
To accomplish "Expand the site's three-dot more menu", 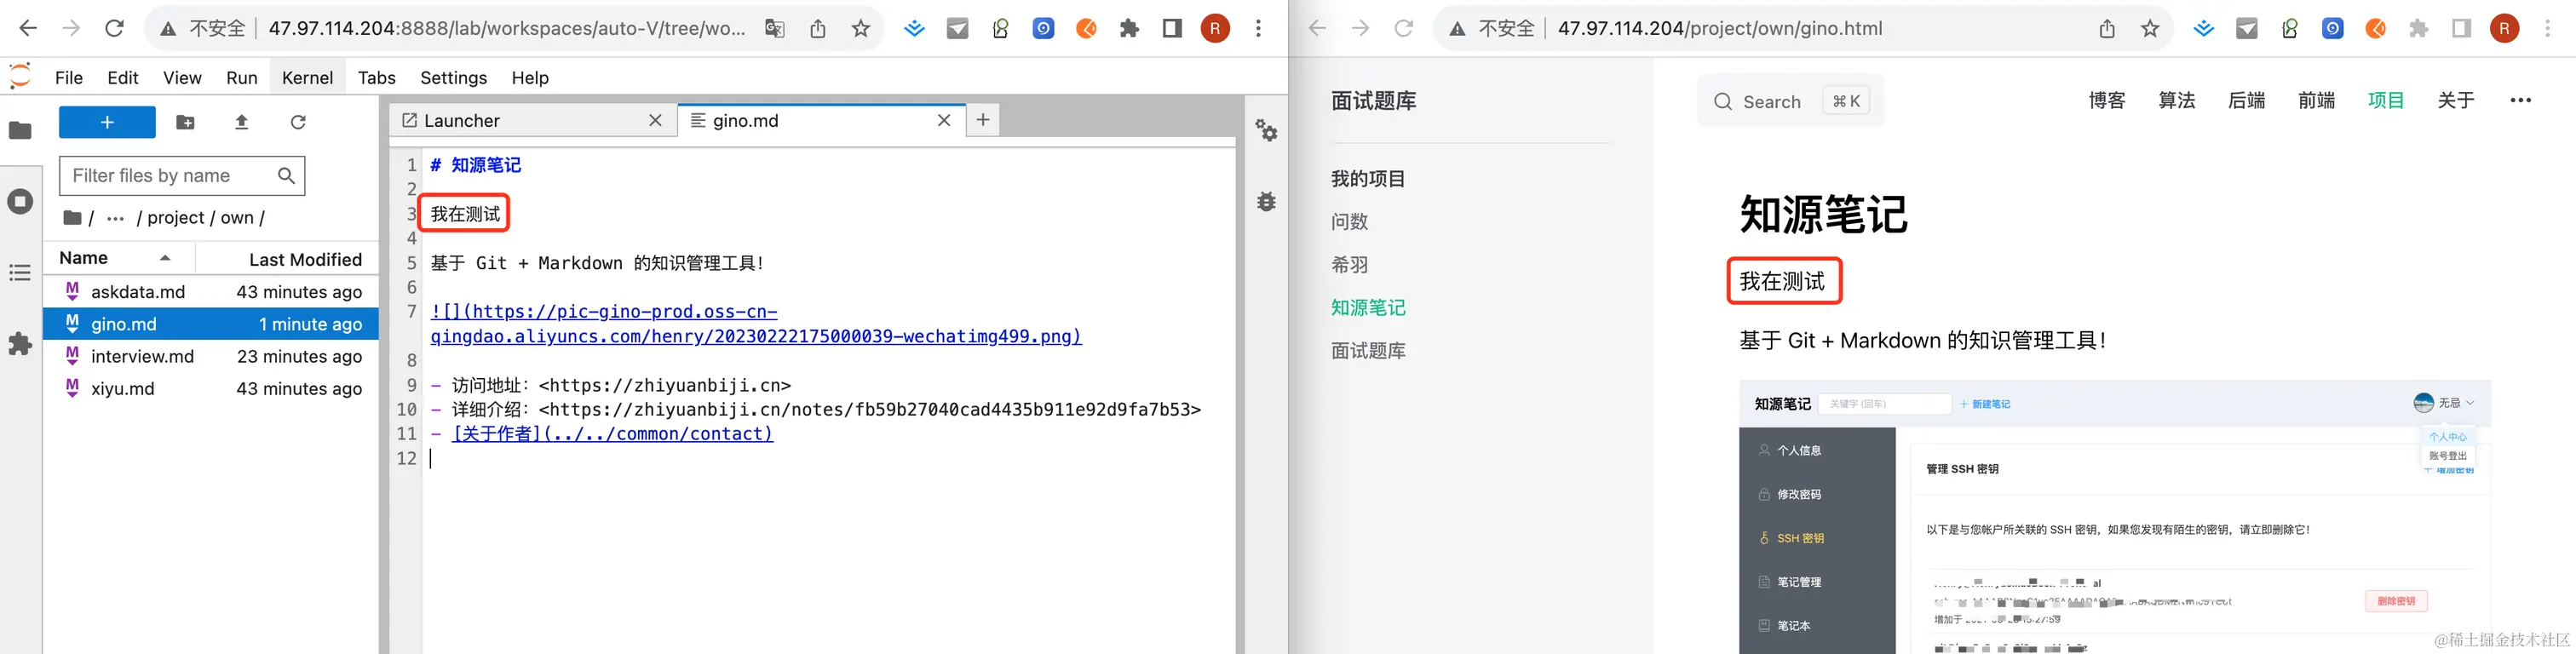I will point(2521,100).
